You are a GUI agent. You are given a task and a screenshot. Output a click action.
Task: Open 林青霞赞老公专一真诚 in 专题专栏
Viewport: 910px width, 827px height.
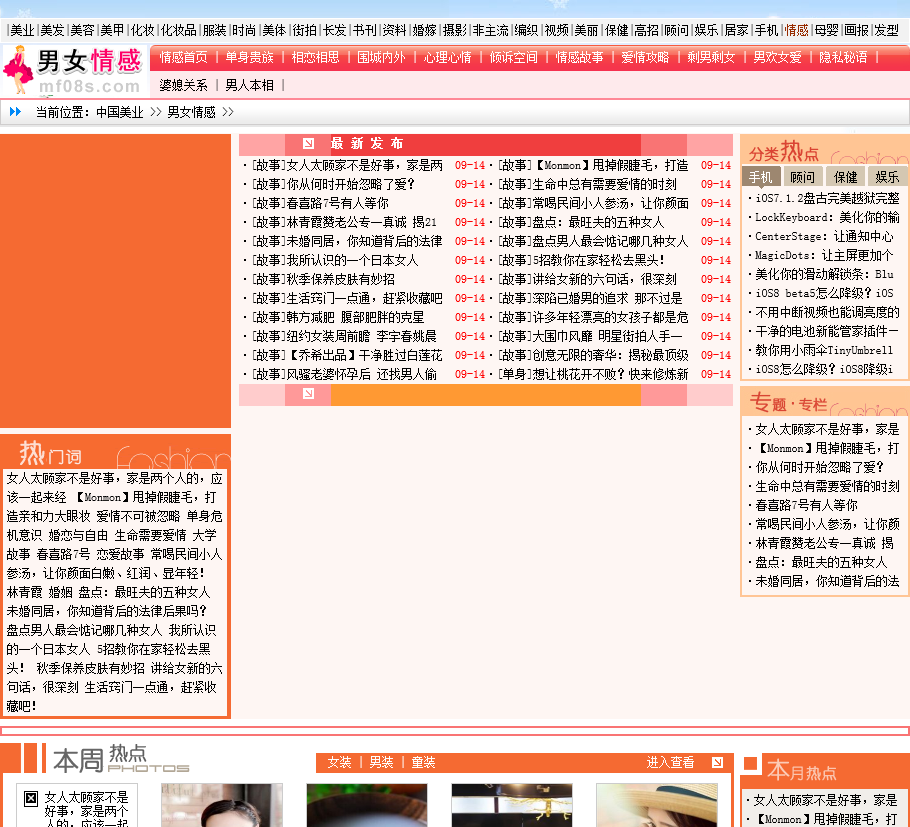click(824, 543)
